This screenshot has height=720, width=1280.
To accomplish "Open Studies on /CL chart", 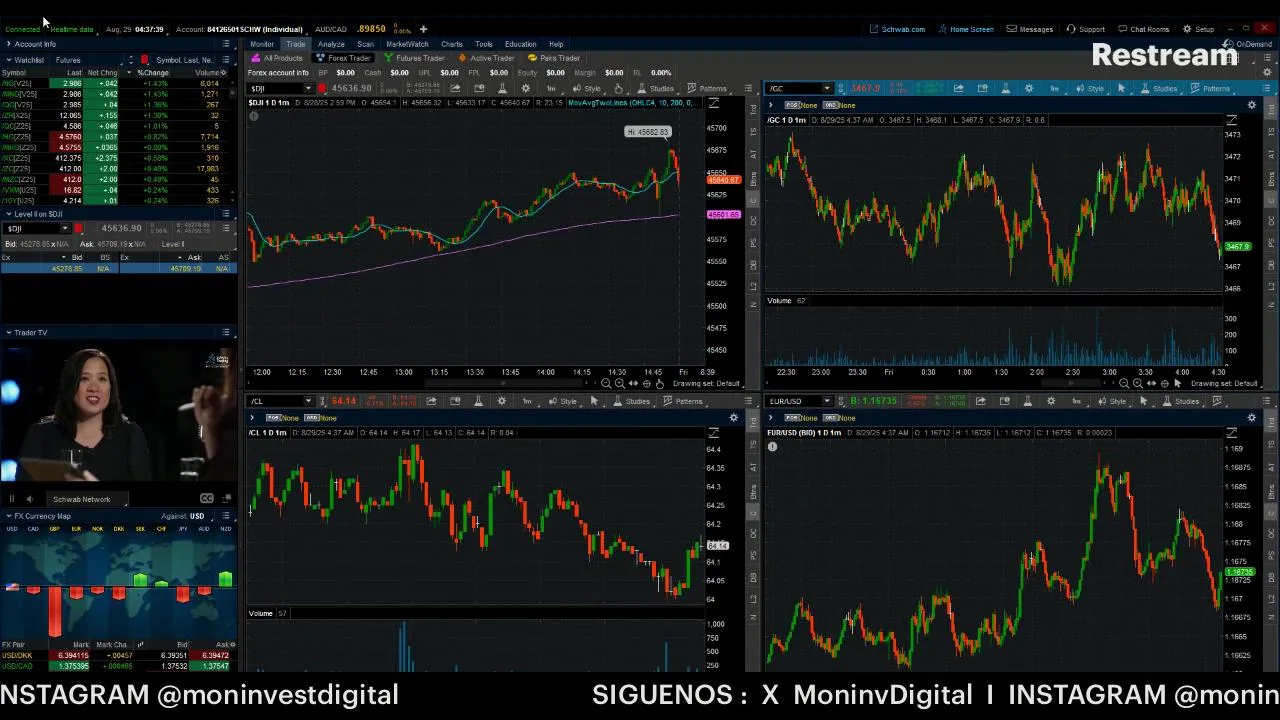I will click(632, 401).
